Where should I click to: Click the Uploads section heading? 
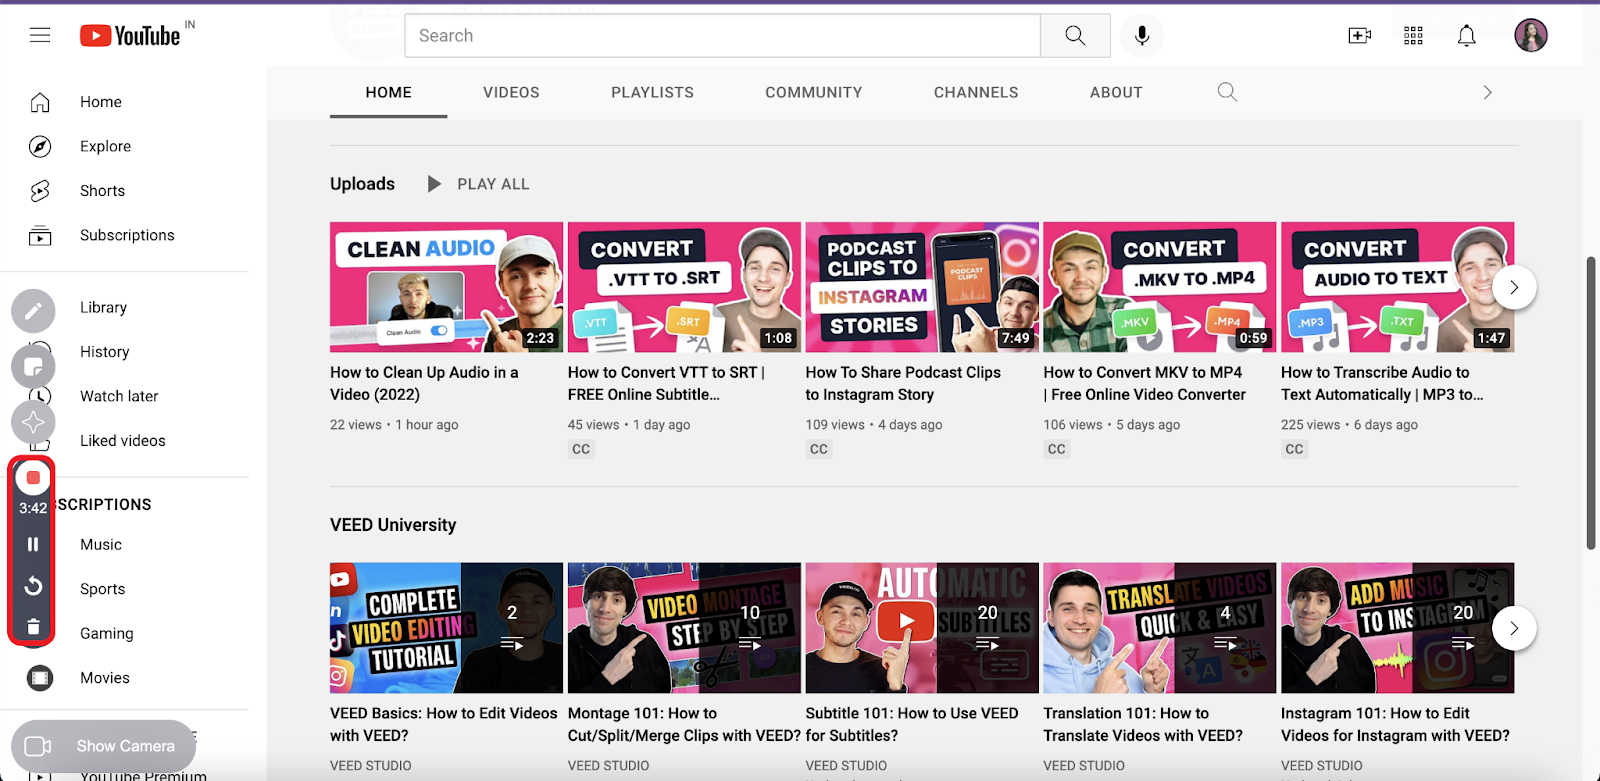coord(362,184)
